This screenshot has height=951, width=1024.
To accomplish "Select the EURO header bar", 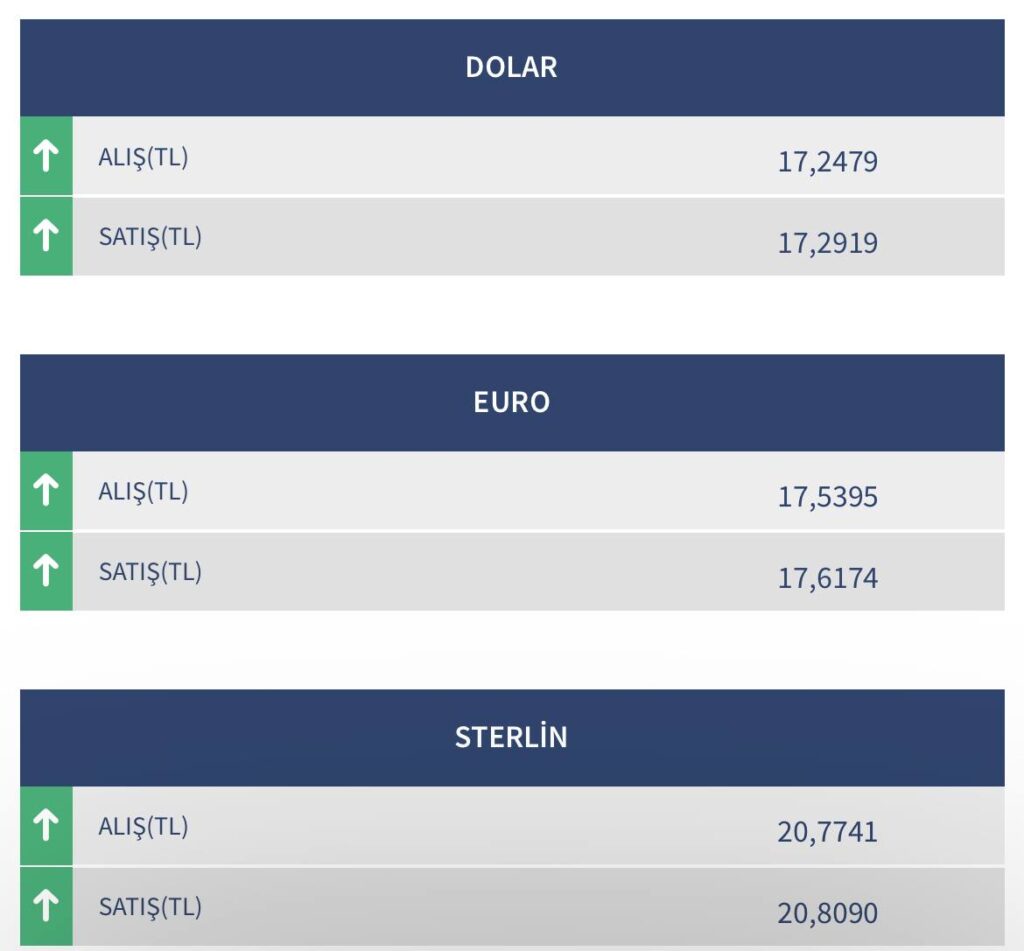I will tap(512, 403).
